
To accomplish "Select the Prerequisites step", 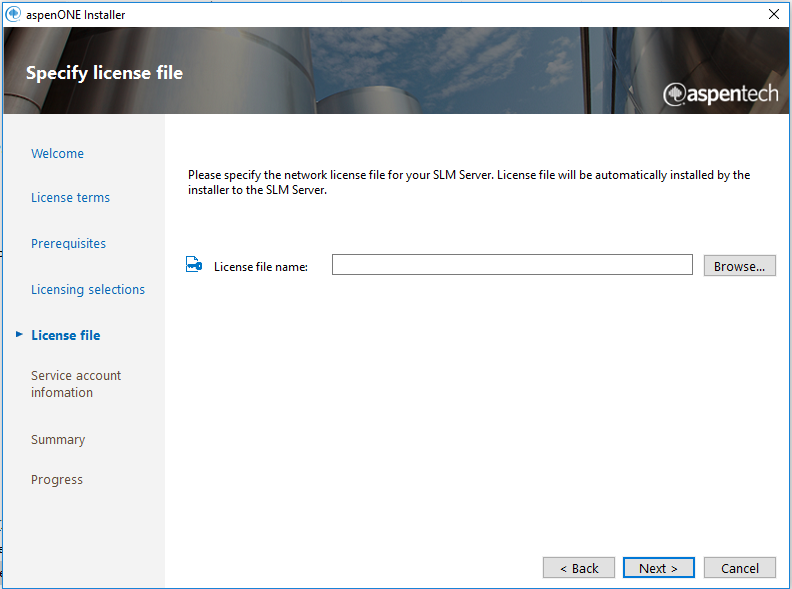I will pyautogui.click(x=68, y=243).
